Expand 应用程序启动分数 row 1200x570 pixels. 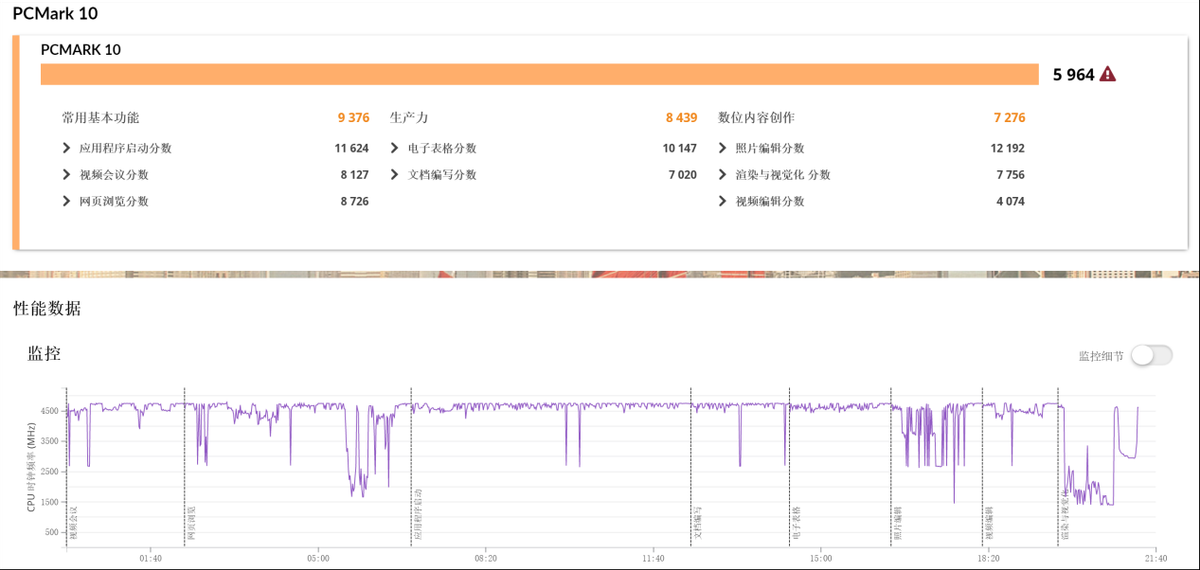[66, 148]
